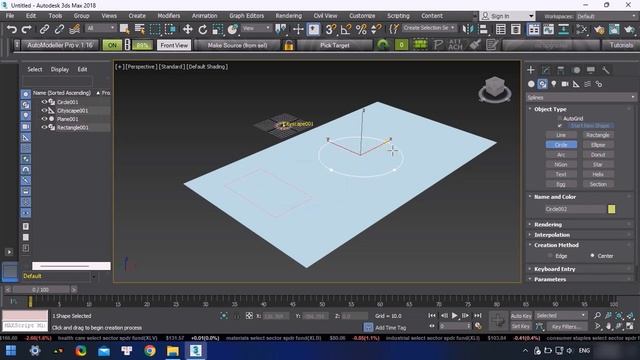640x360 pixels.
Task: Toggle the AutoModeller ON switch
Action: click(x=112, y=45)
